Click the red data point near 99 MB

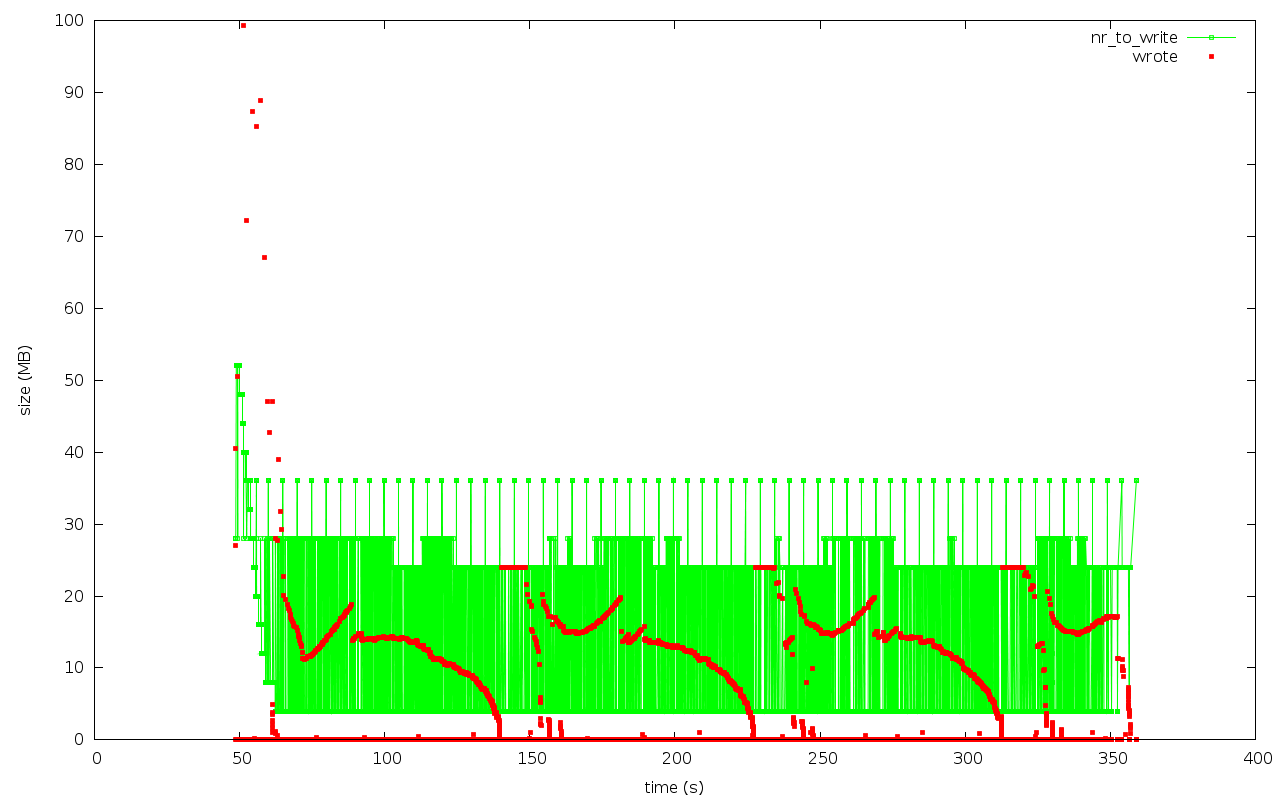243,25
